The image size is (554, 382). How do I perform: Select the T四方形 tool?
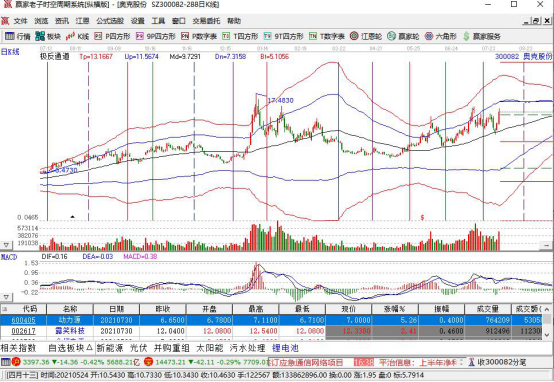coord(240,36)
